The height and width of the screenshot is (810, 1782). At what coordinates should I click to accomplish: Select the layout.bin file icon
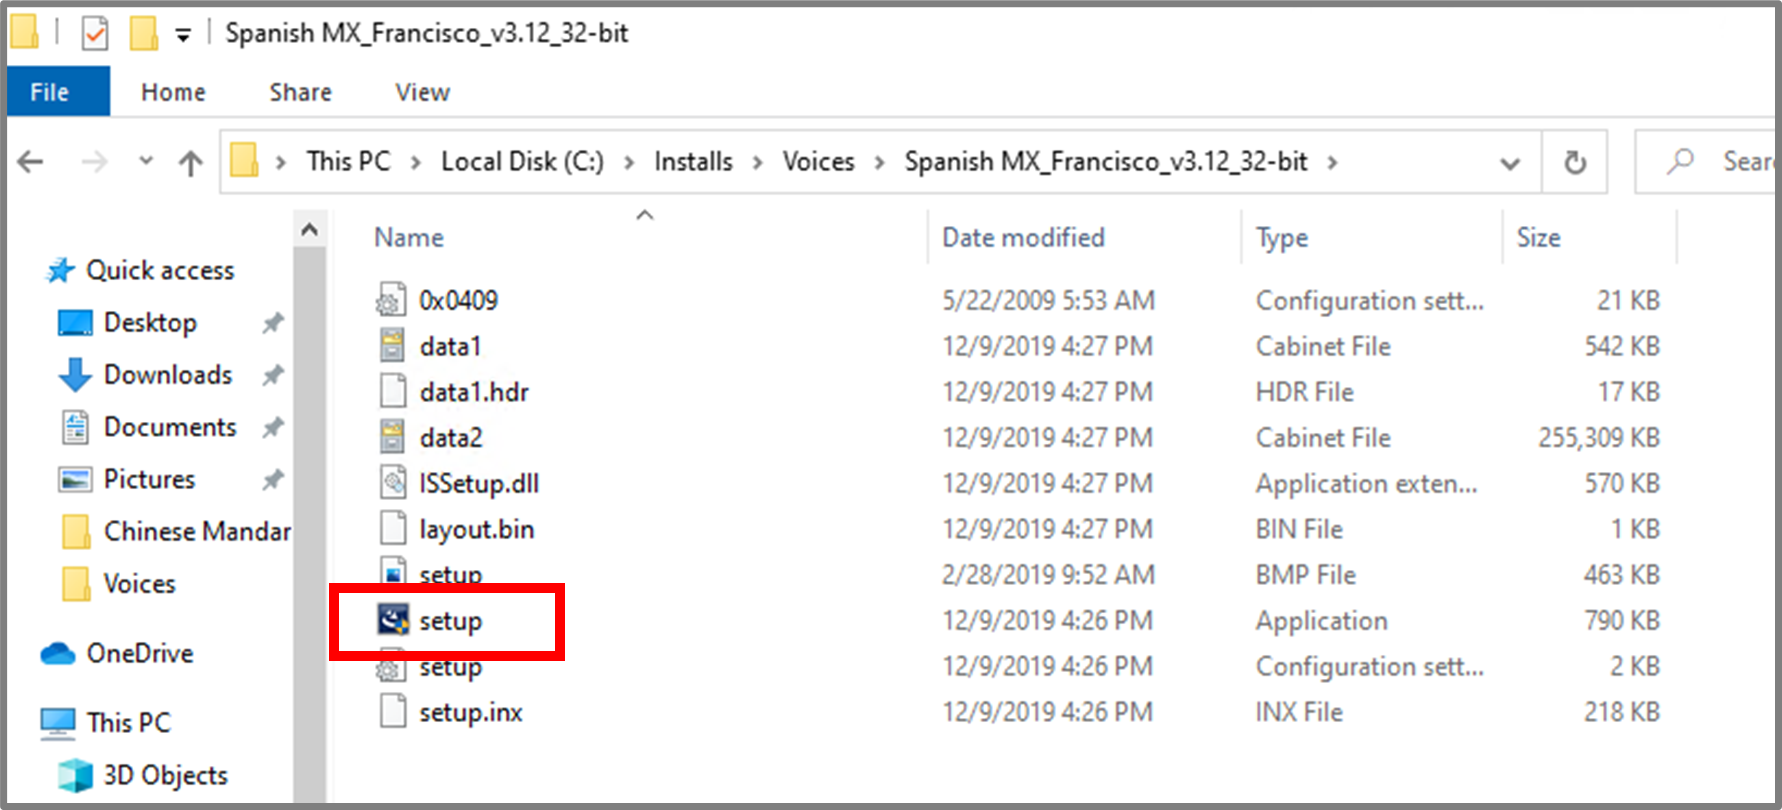coord(393,529)
